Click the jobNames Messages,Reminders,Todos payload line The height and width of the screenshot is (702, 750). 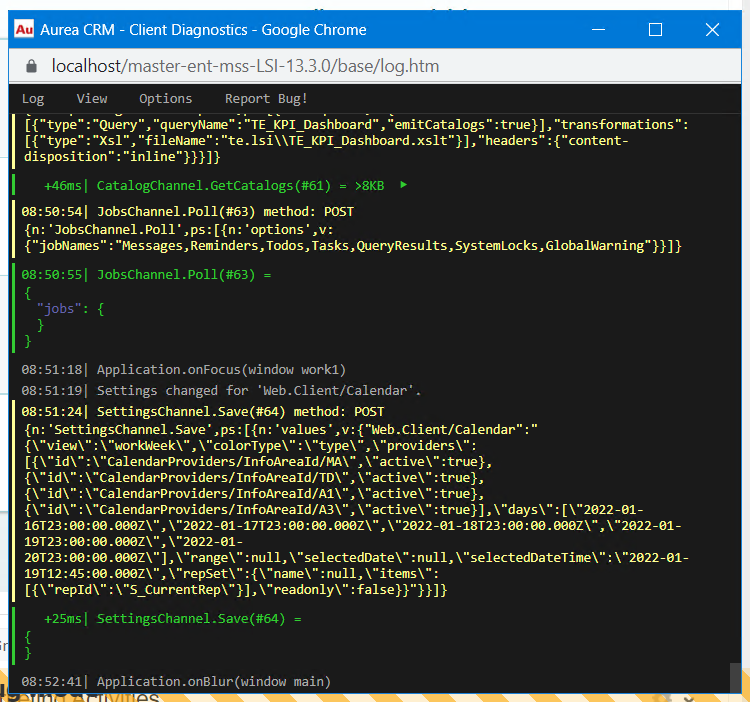point(353,246)
